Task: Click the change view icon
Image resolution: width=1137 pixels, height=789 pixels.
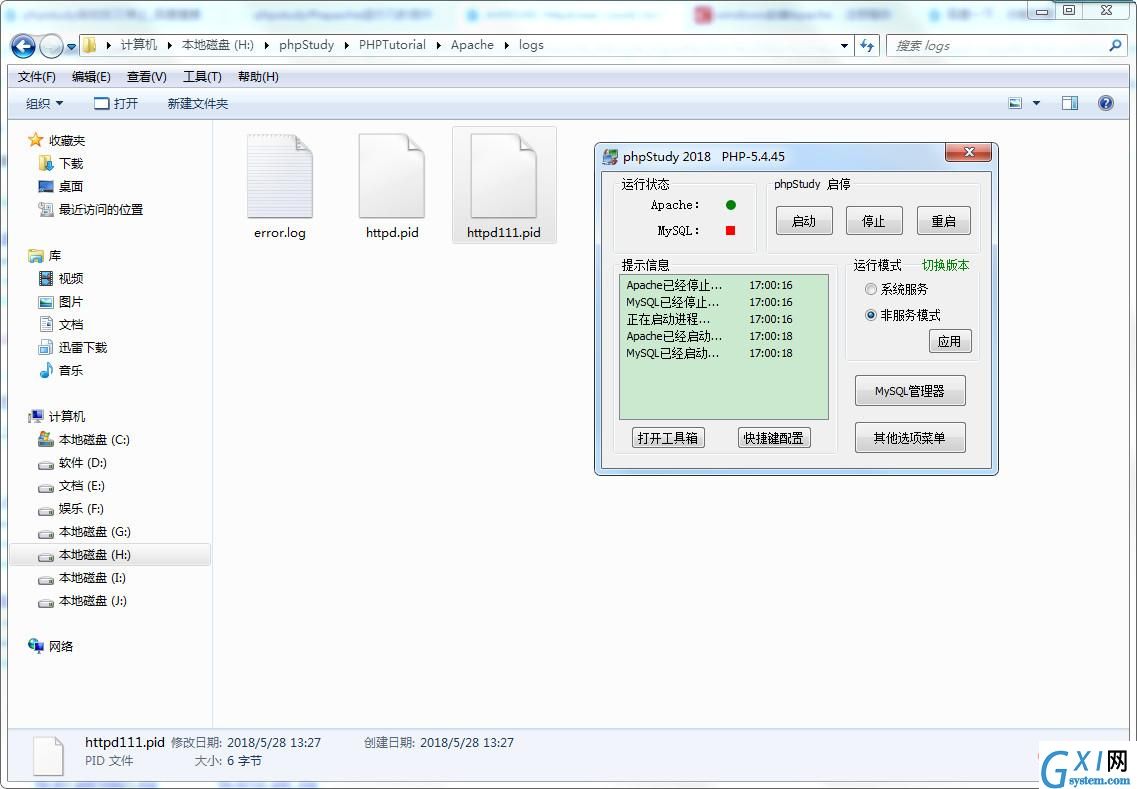Action: coord(1016,104)
